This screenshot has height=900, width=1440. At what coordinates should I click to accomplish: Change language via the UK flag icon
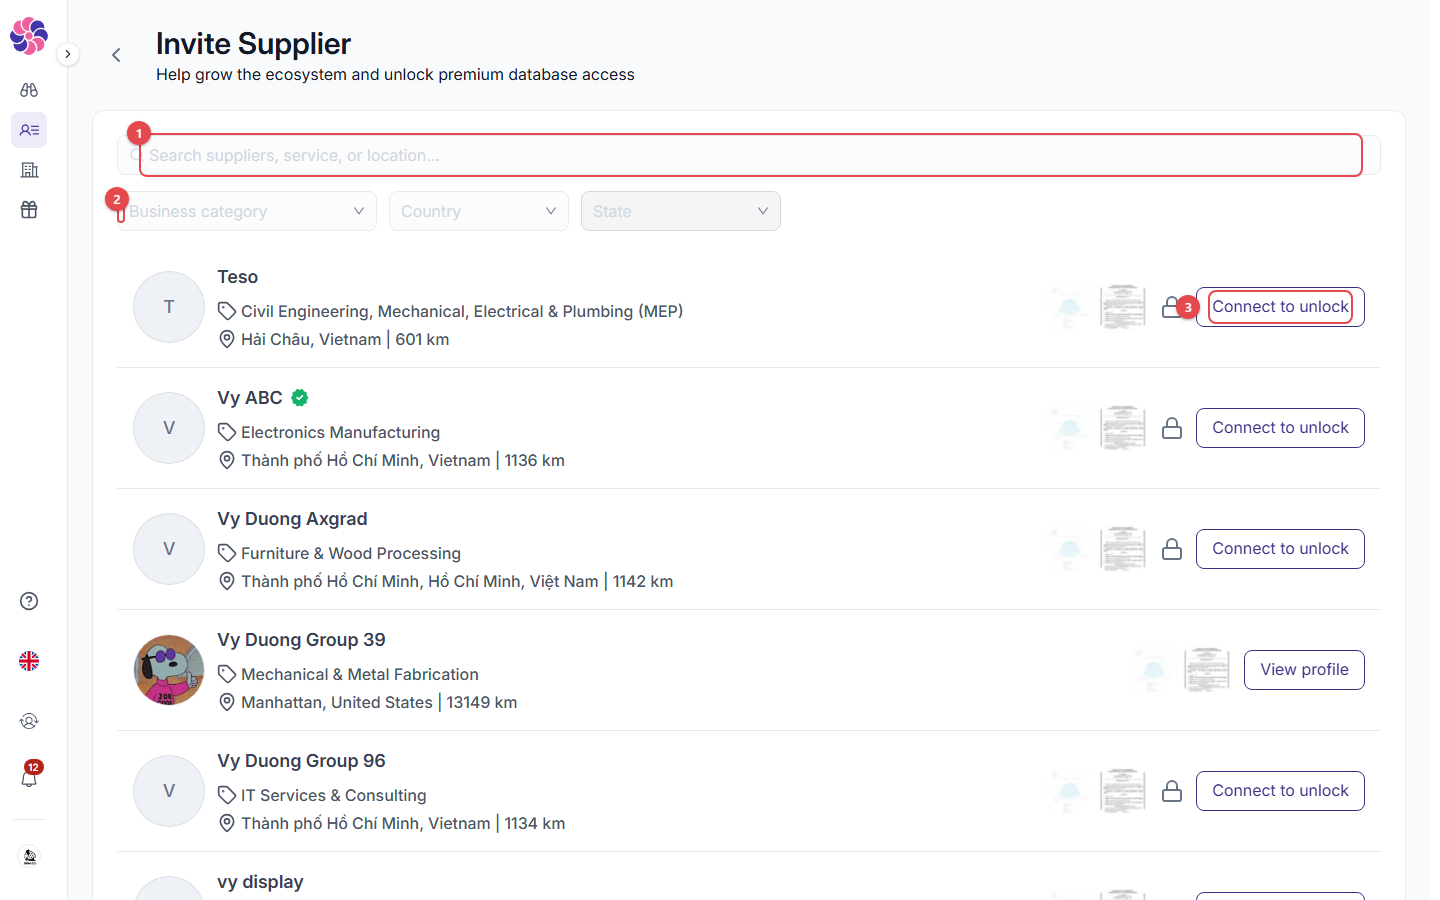(29, 661)
